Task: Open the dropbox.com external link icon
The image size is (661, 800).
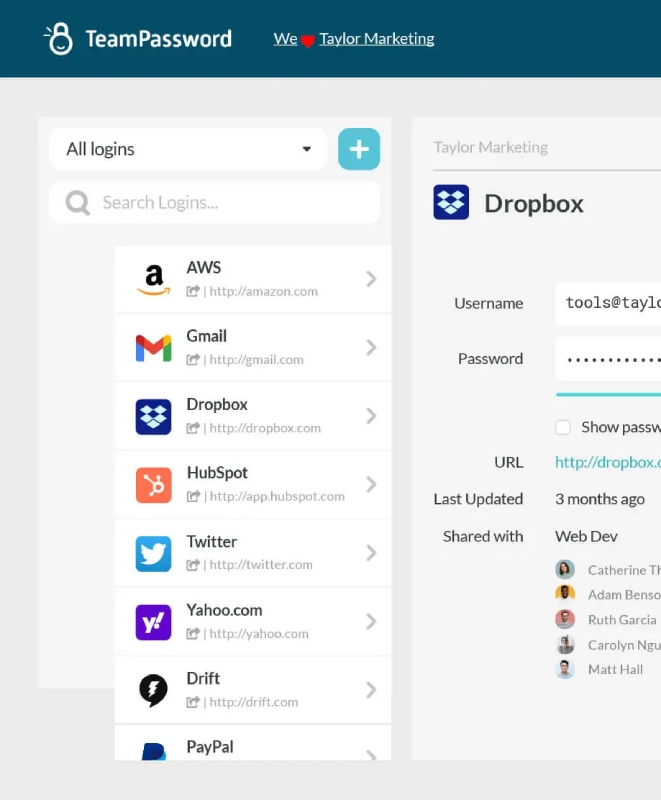Action: click(x=193, y=428)
